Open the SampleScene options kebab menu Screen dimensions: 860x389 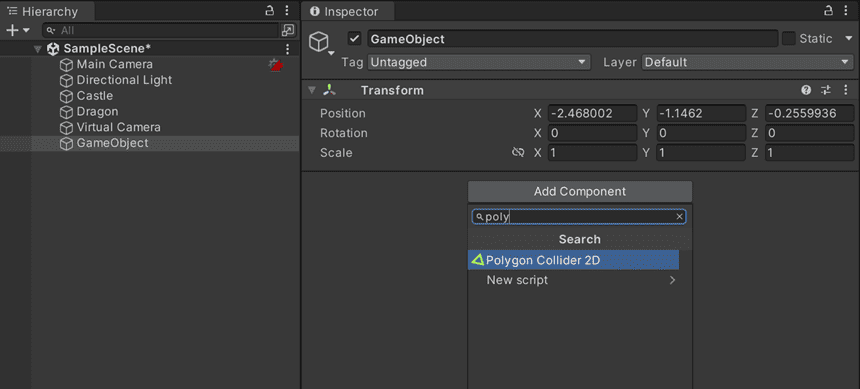(287, 49)
